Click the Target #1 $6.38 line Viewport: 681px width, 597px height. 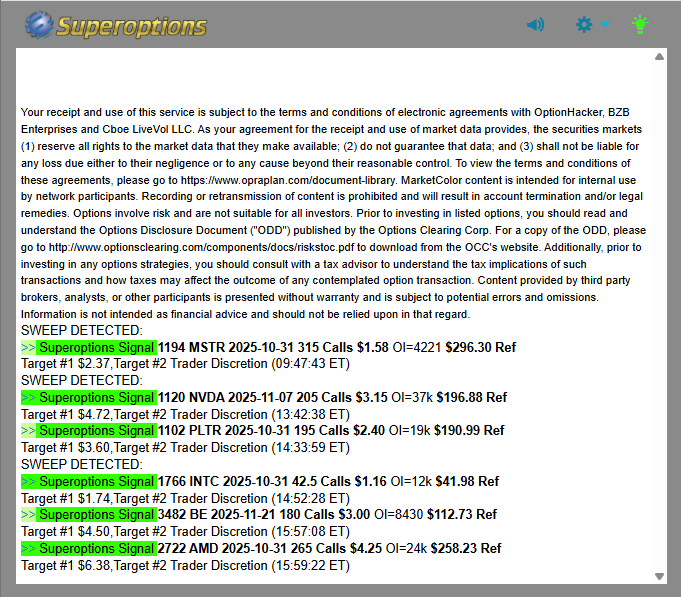184,565
